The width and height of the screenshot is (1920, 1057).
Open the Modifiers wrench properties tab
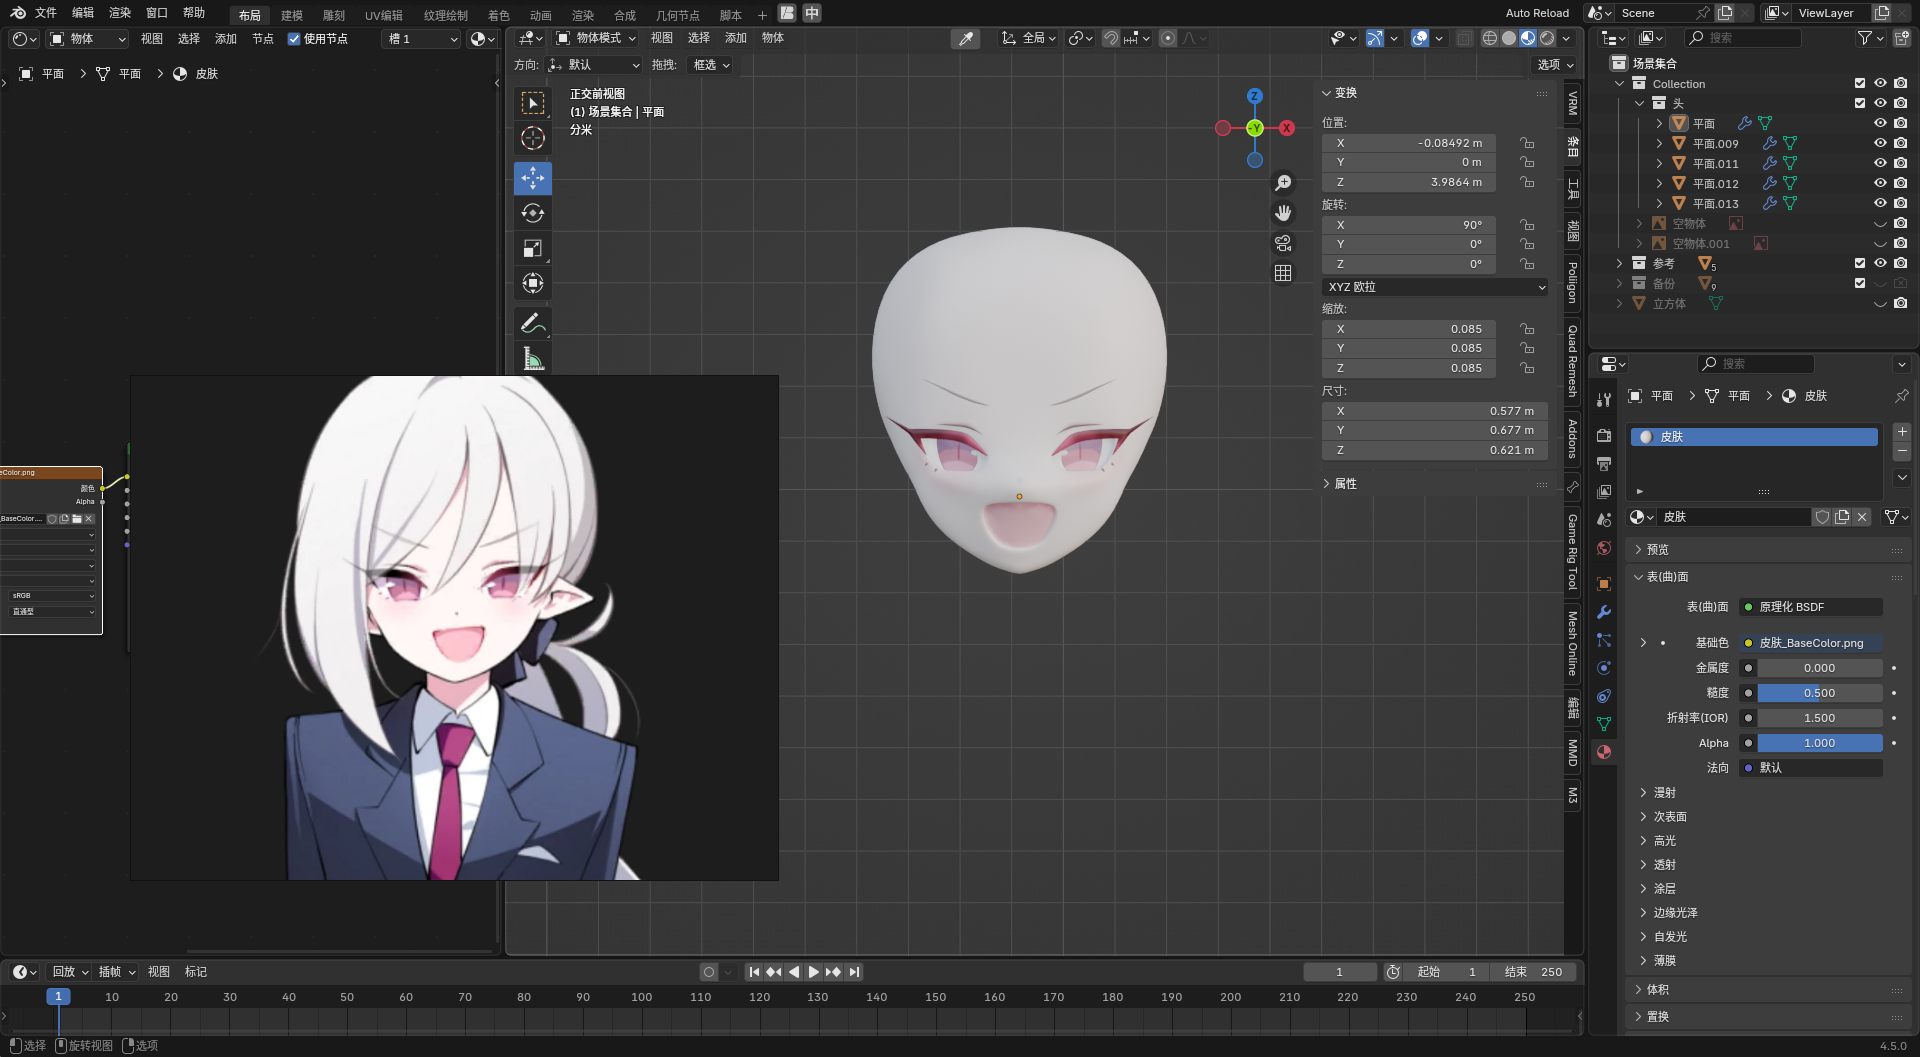1604,612
